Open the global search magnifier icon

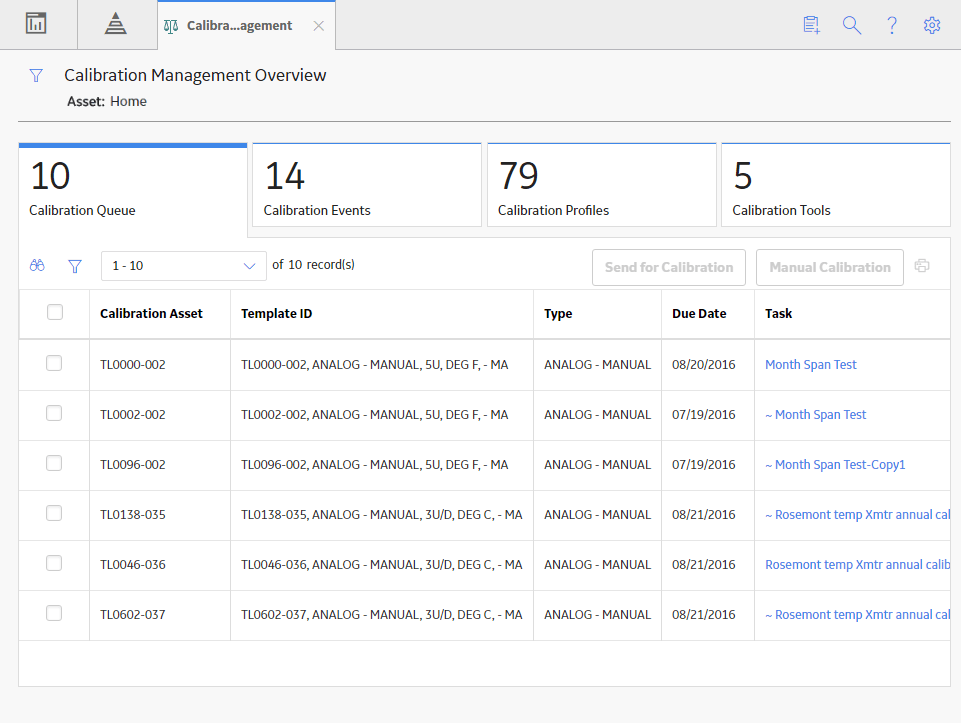click(852, 25)
